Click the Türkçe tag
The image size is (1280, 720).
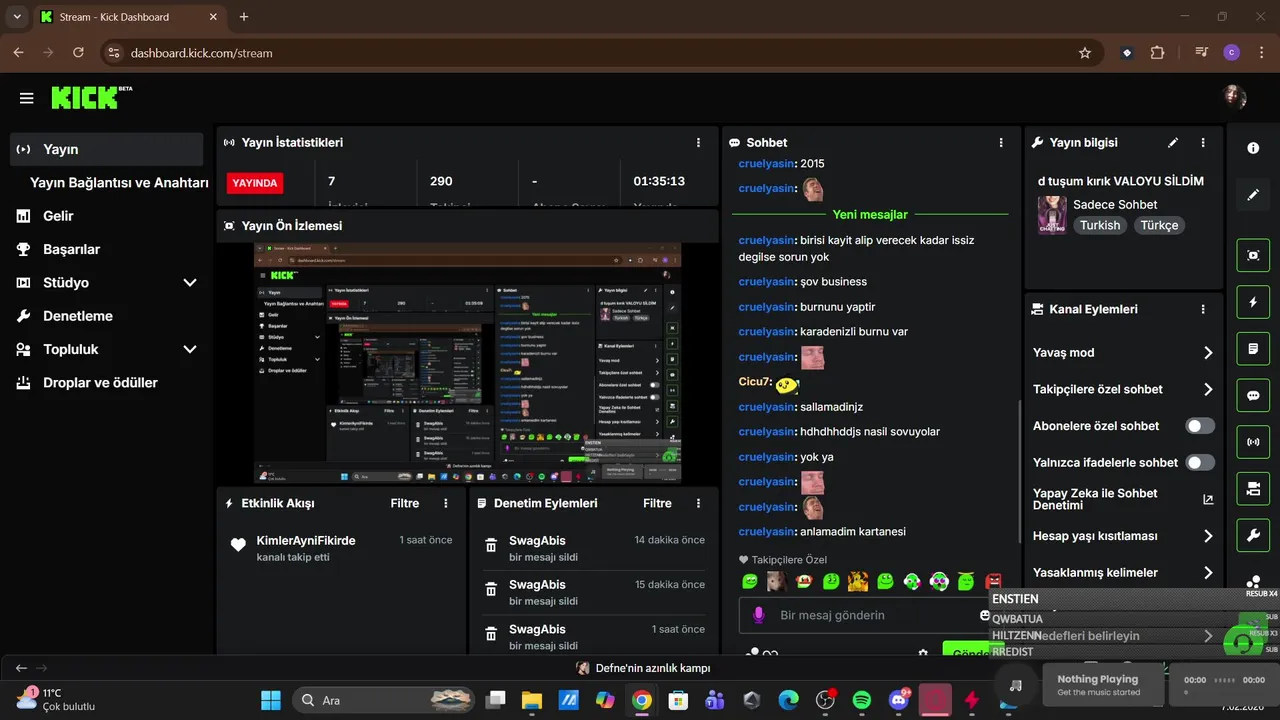tap(1159, 225)
